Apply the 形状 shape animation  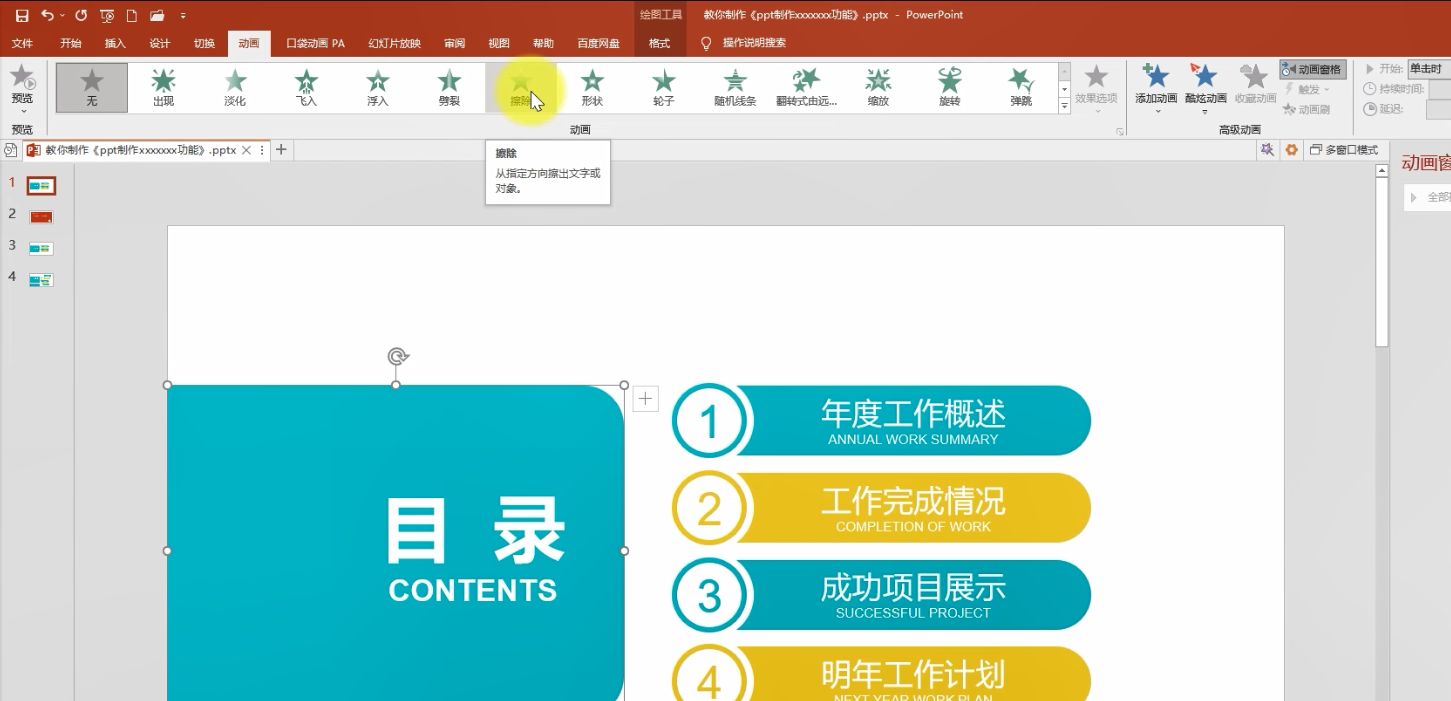[x=592, y=87]
